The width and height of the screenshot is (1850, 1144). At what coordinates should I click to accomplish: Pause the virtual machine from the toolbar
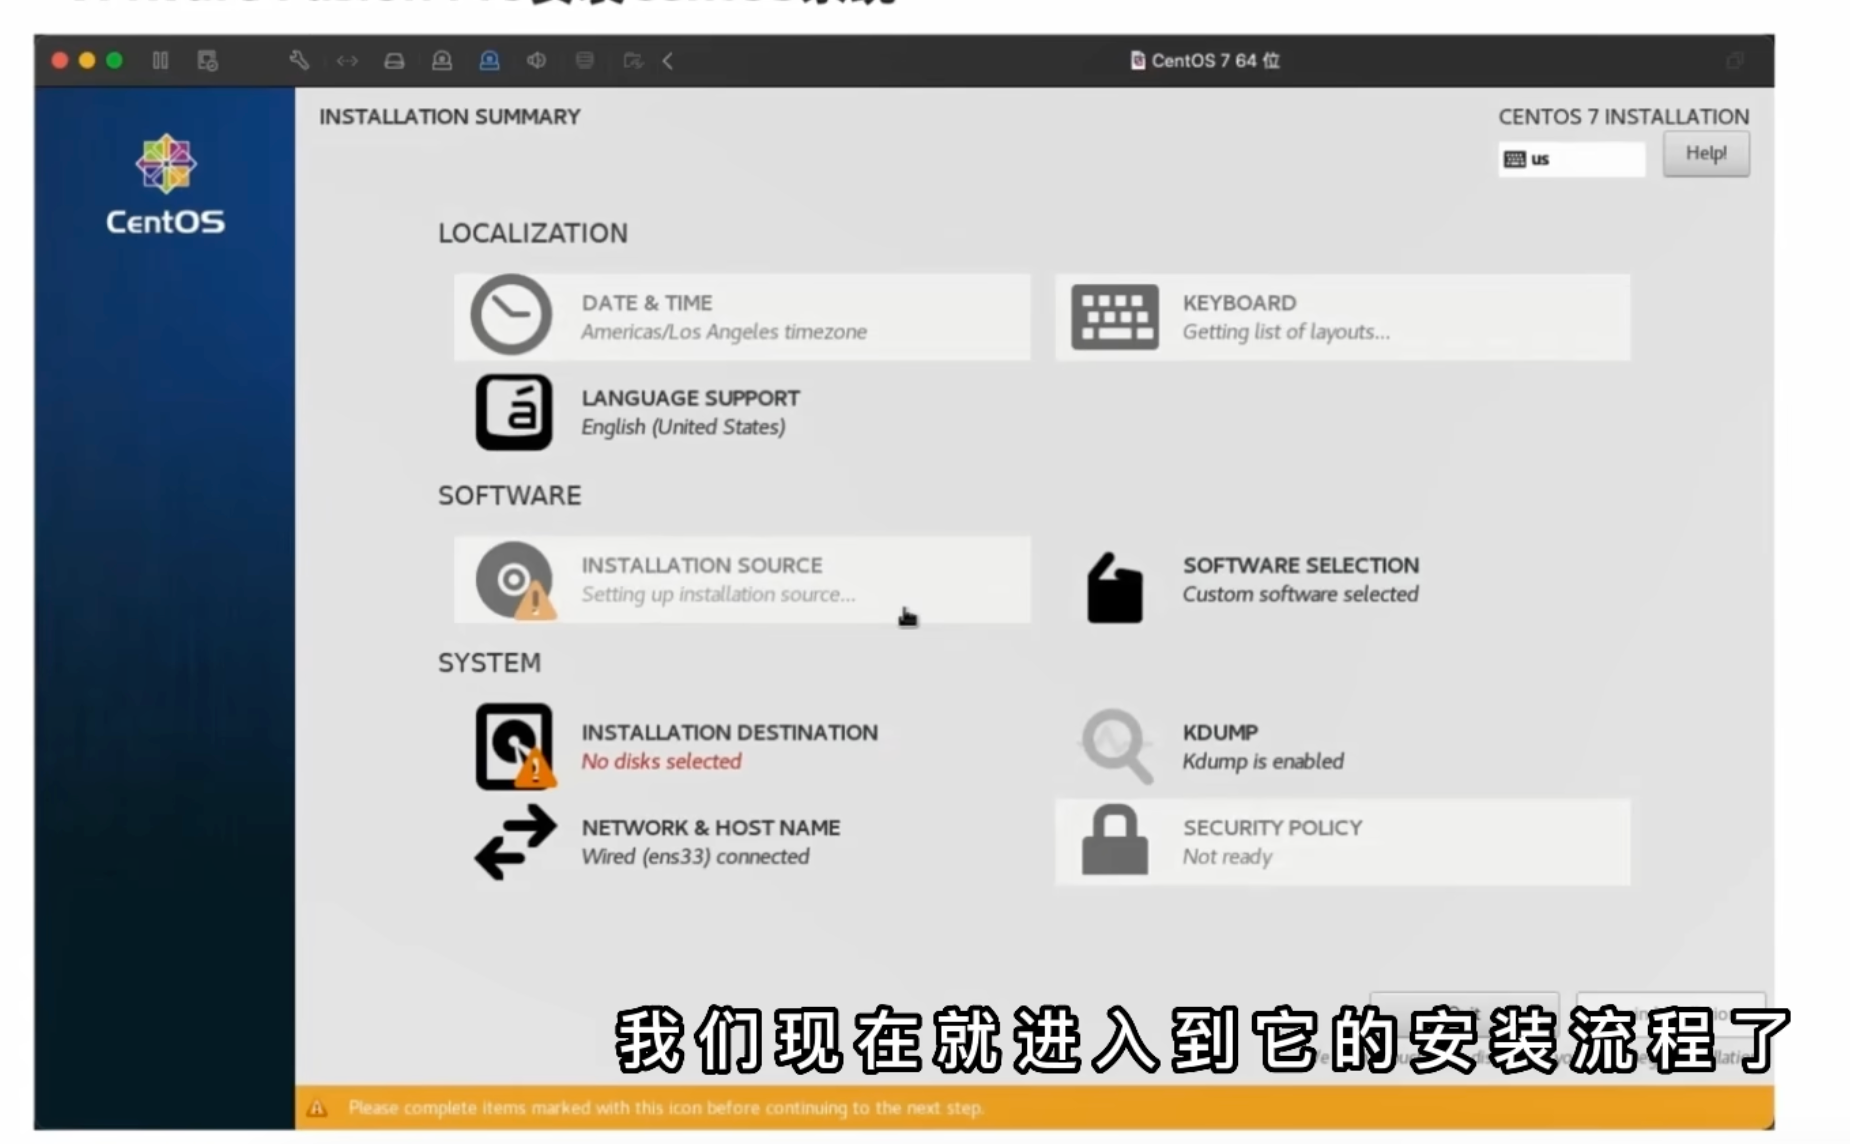[x=160, y=61]
